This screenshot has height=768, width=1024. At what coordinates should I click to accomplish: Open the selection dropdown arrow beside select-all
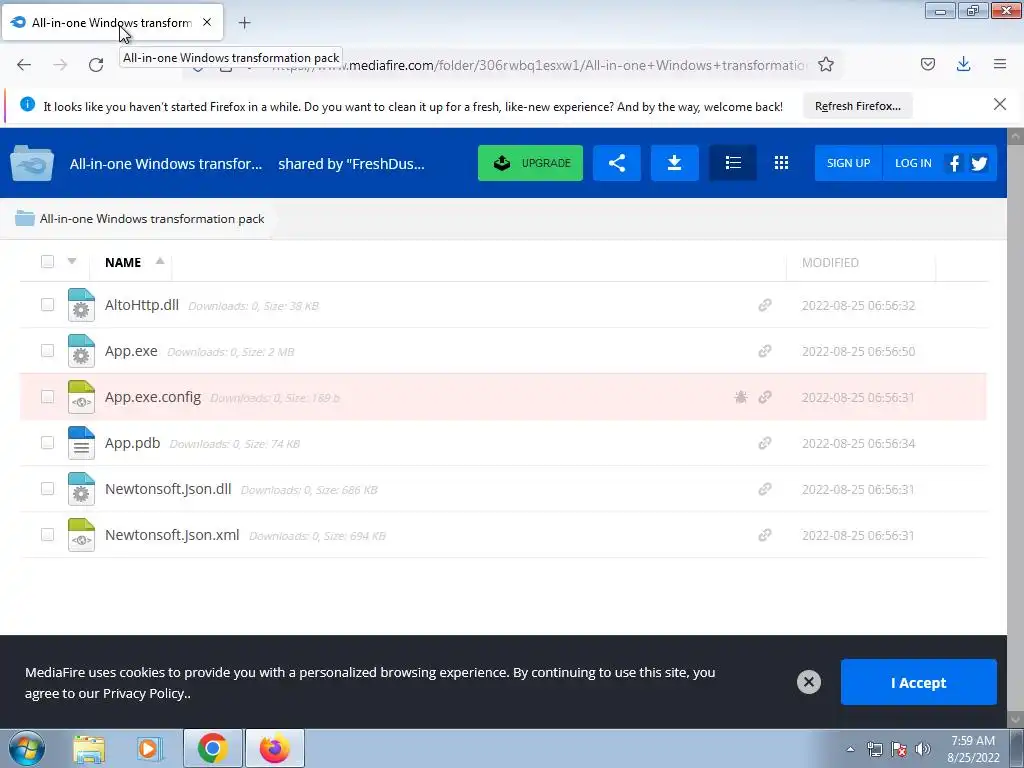(x=72, y=261)
